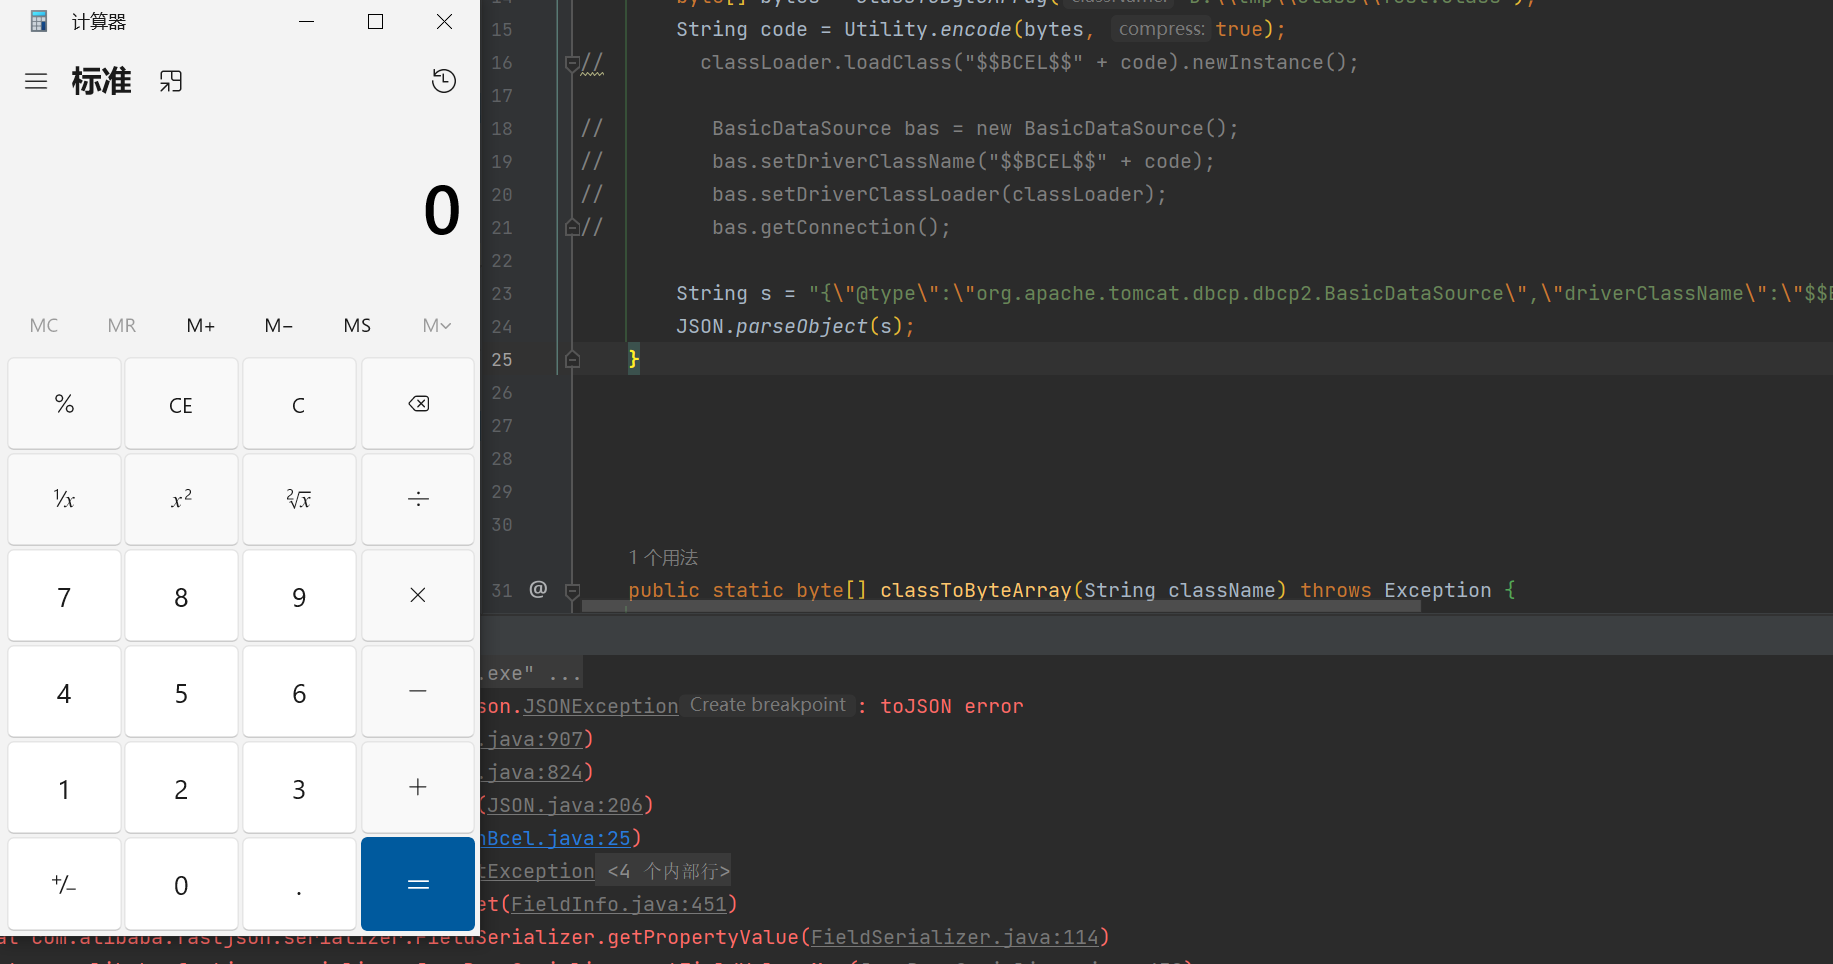Maximize the calculator window
This screenshot has width=1833, height=964.
point(376,21)
